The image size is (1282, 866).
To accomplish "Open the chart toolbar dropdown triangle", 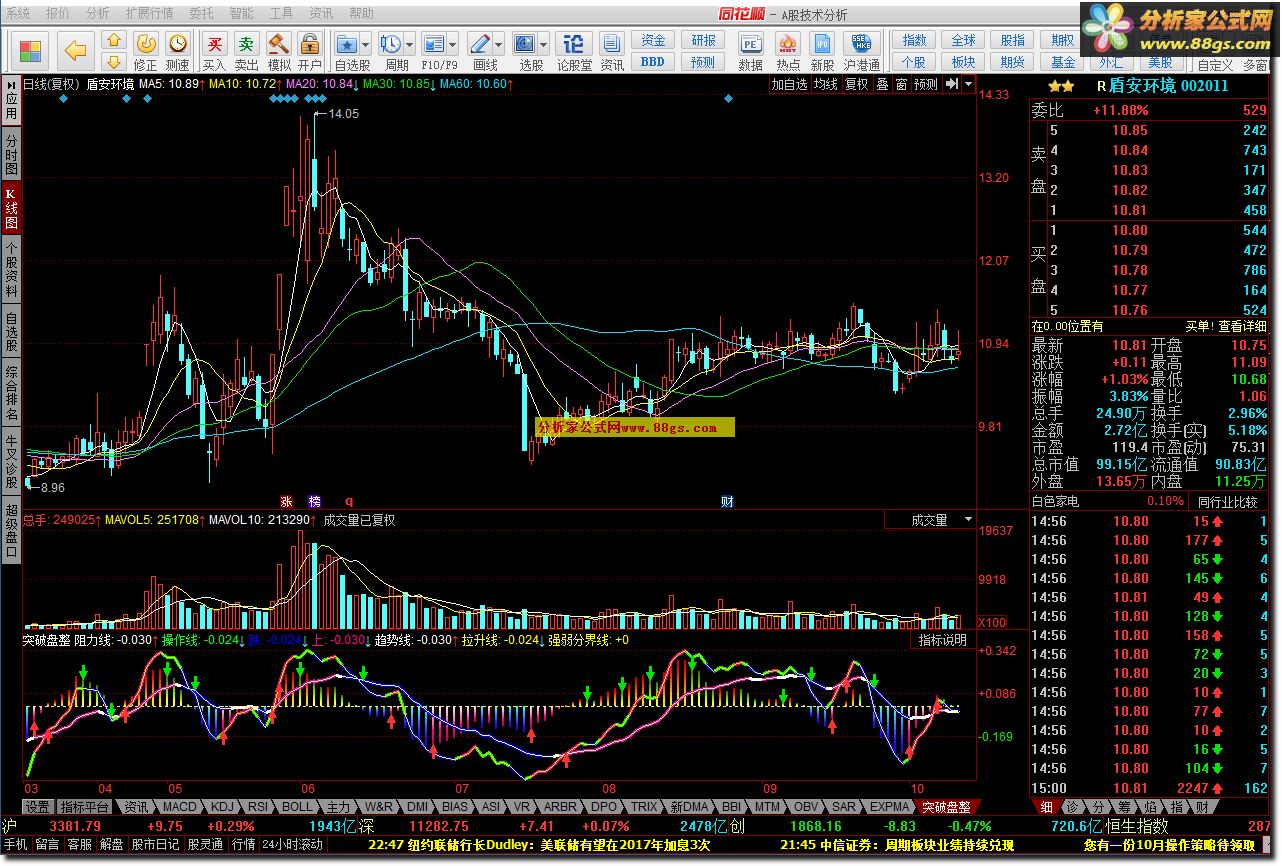I will (968, 84).
